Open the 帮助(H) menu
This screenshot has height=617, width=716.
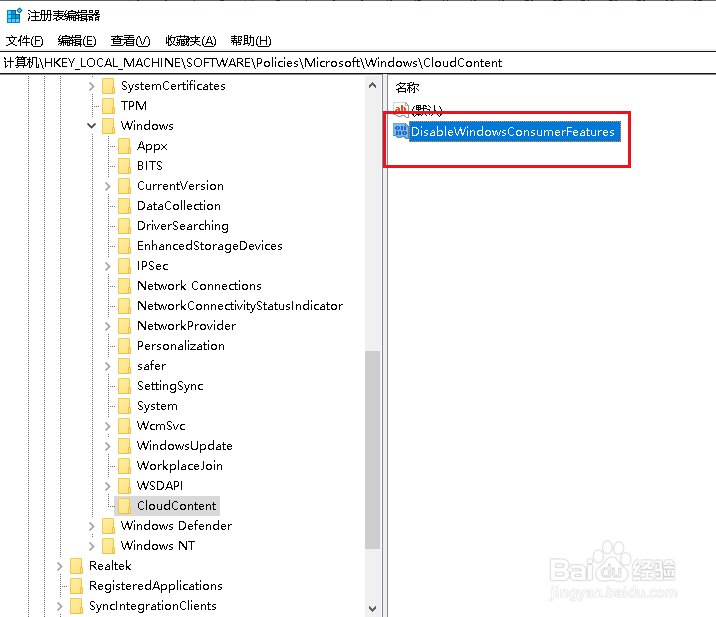[251, 41]
